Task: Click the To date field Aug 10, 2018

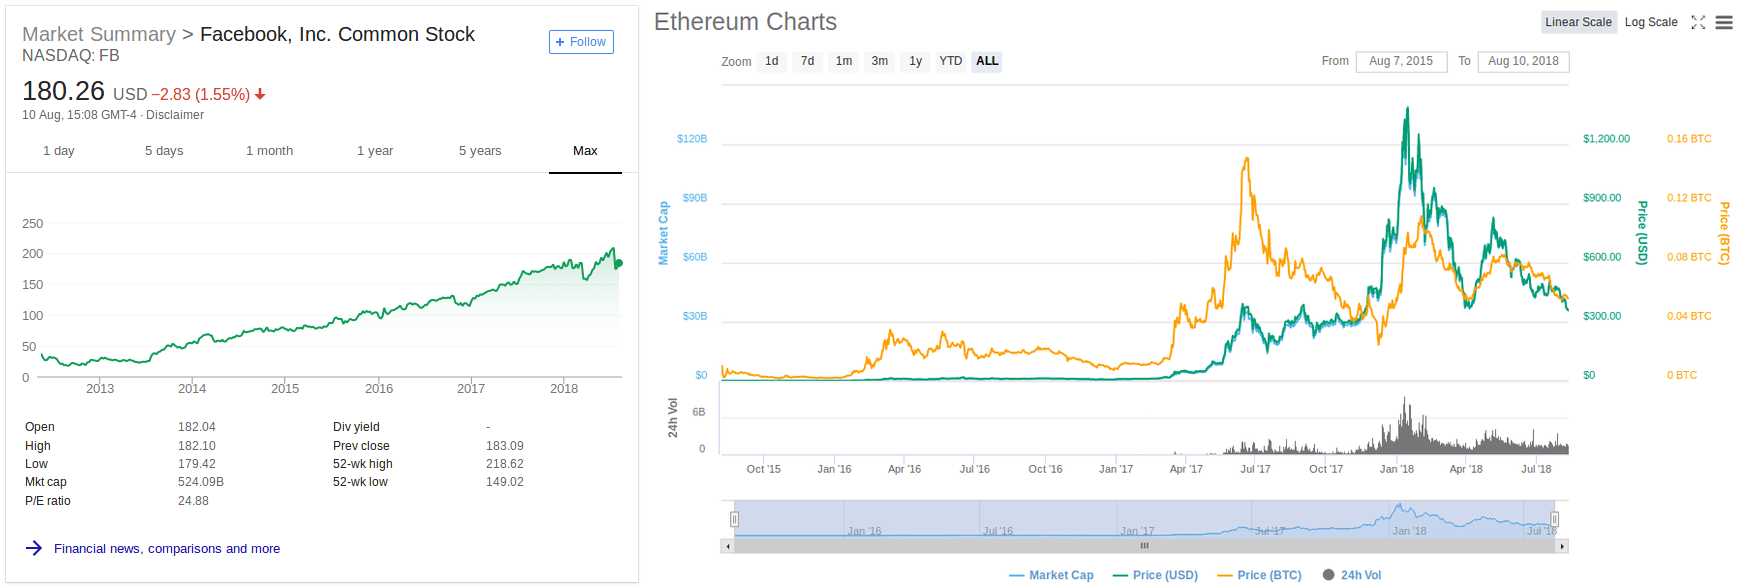Action: tap(1523, 61)
